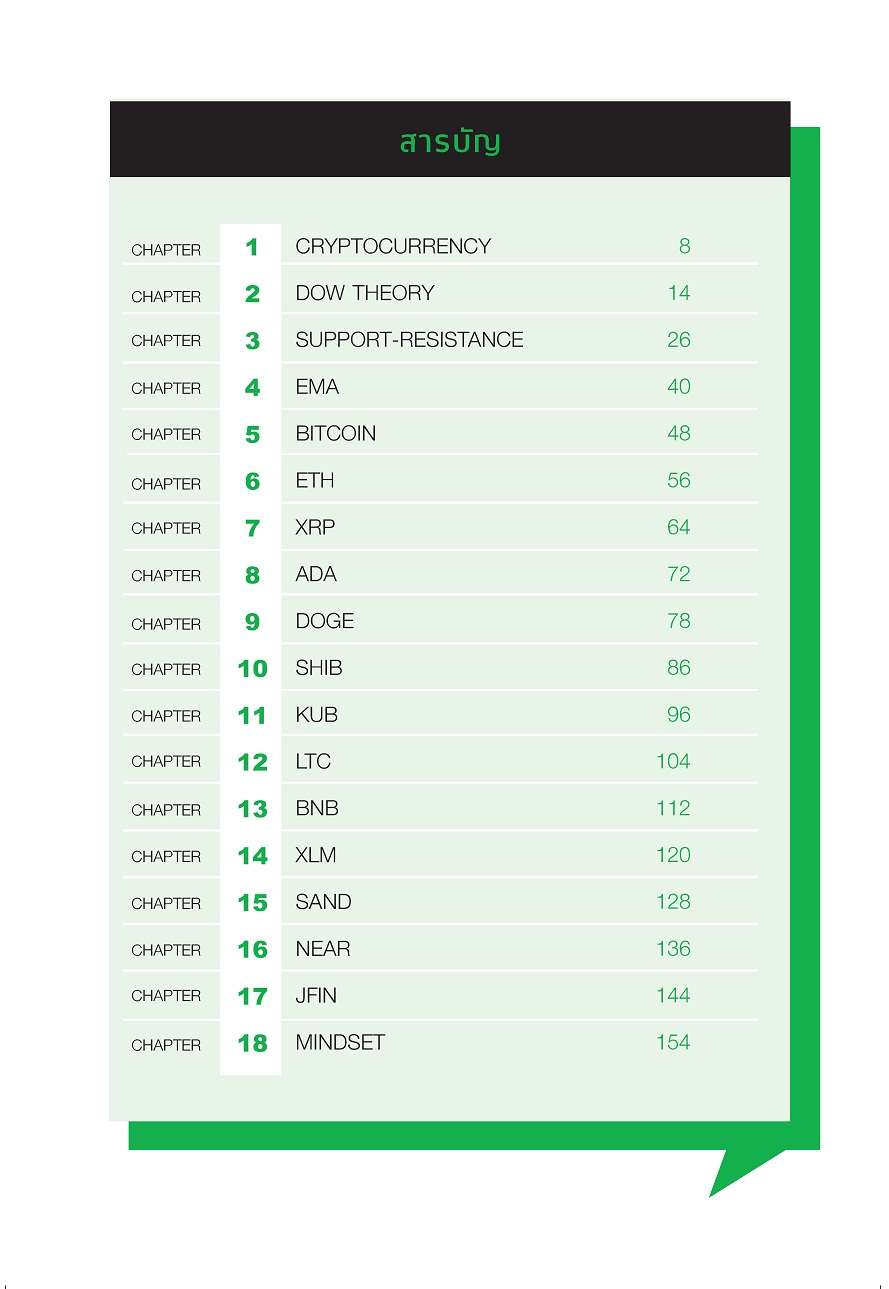Go to the MINDSET chapter
Screen dimensions: 889x1289
[x=340, y=1043]
